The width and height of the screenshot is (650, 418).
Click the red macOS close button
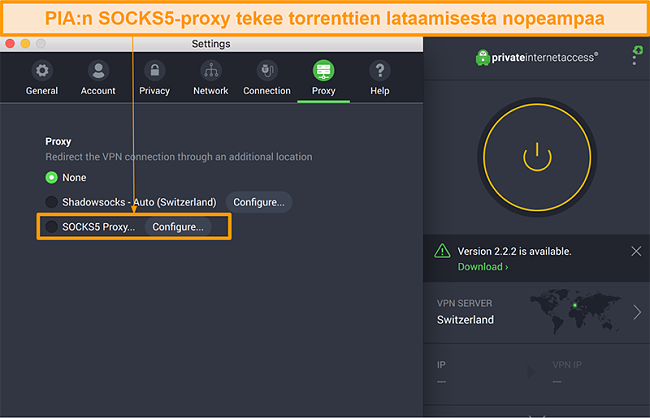pyautogui.click(x=10, y=45)
